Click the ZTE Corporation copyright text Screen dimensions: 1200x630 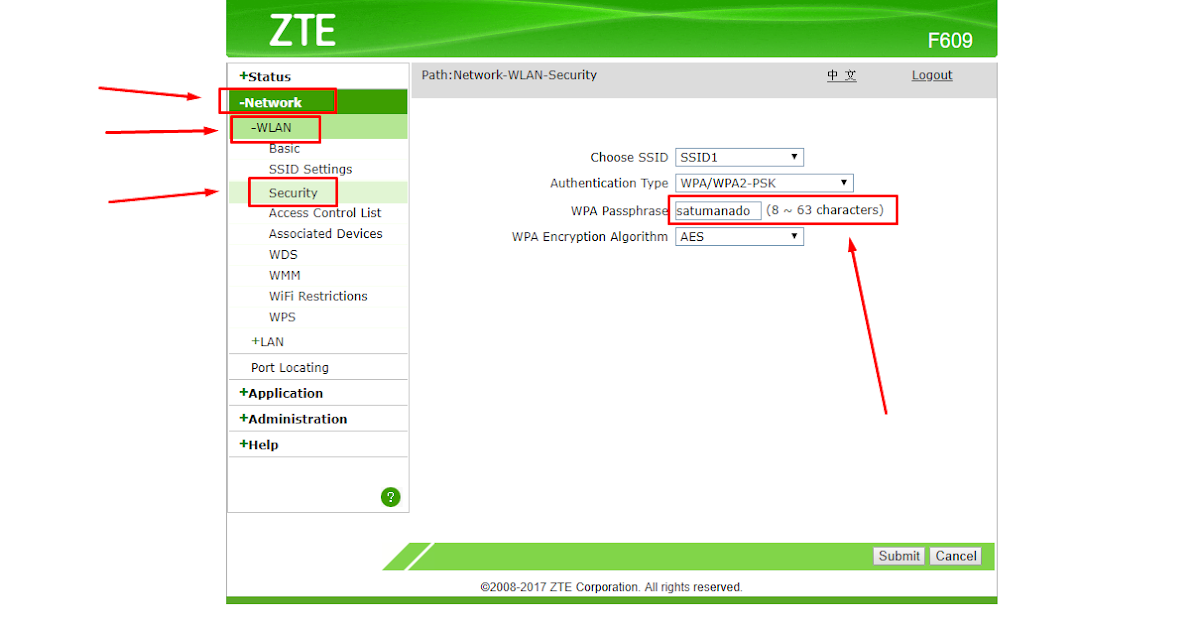click(611, 587)
